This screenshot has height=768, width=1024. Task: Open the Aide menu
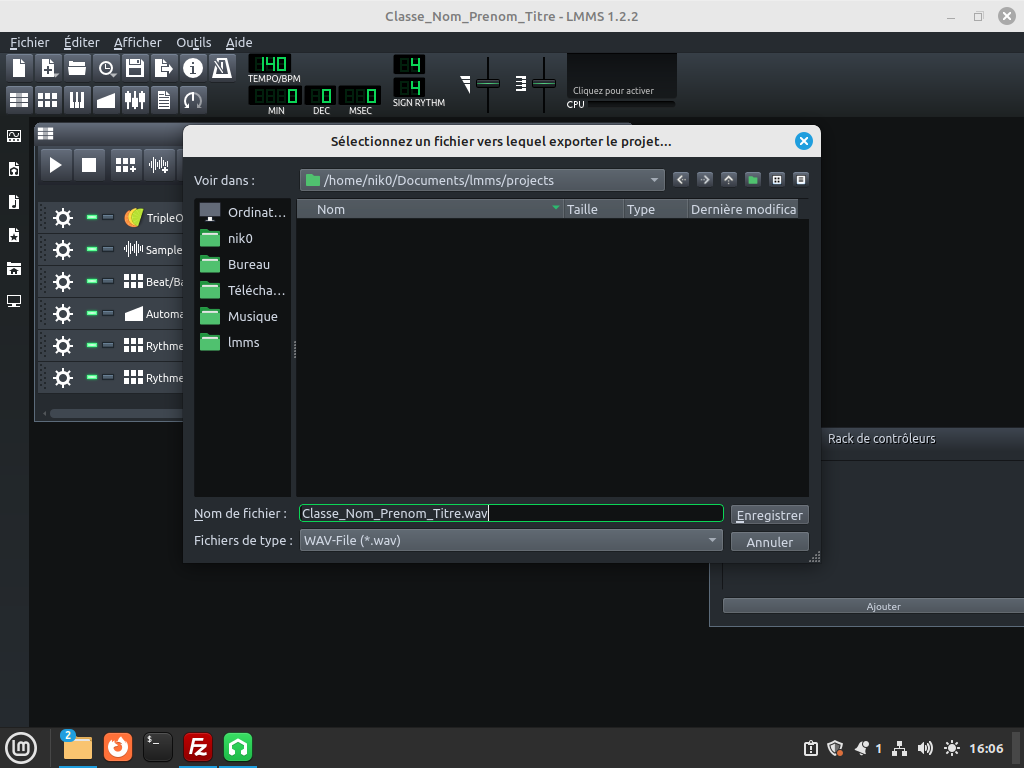point(239,42)
